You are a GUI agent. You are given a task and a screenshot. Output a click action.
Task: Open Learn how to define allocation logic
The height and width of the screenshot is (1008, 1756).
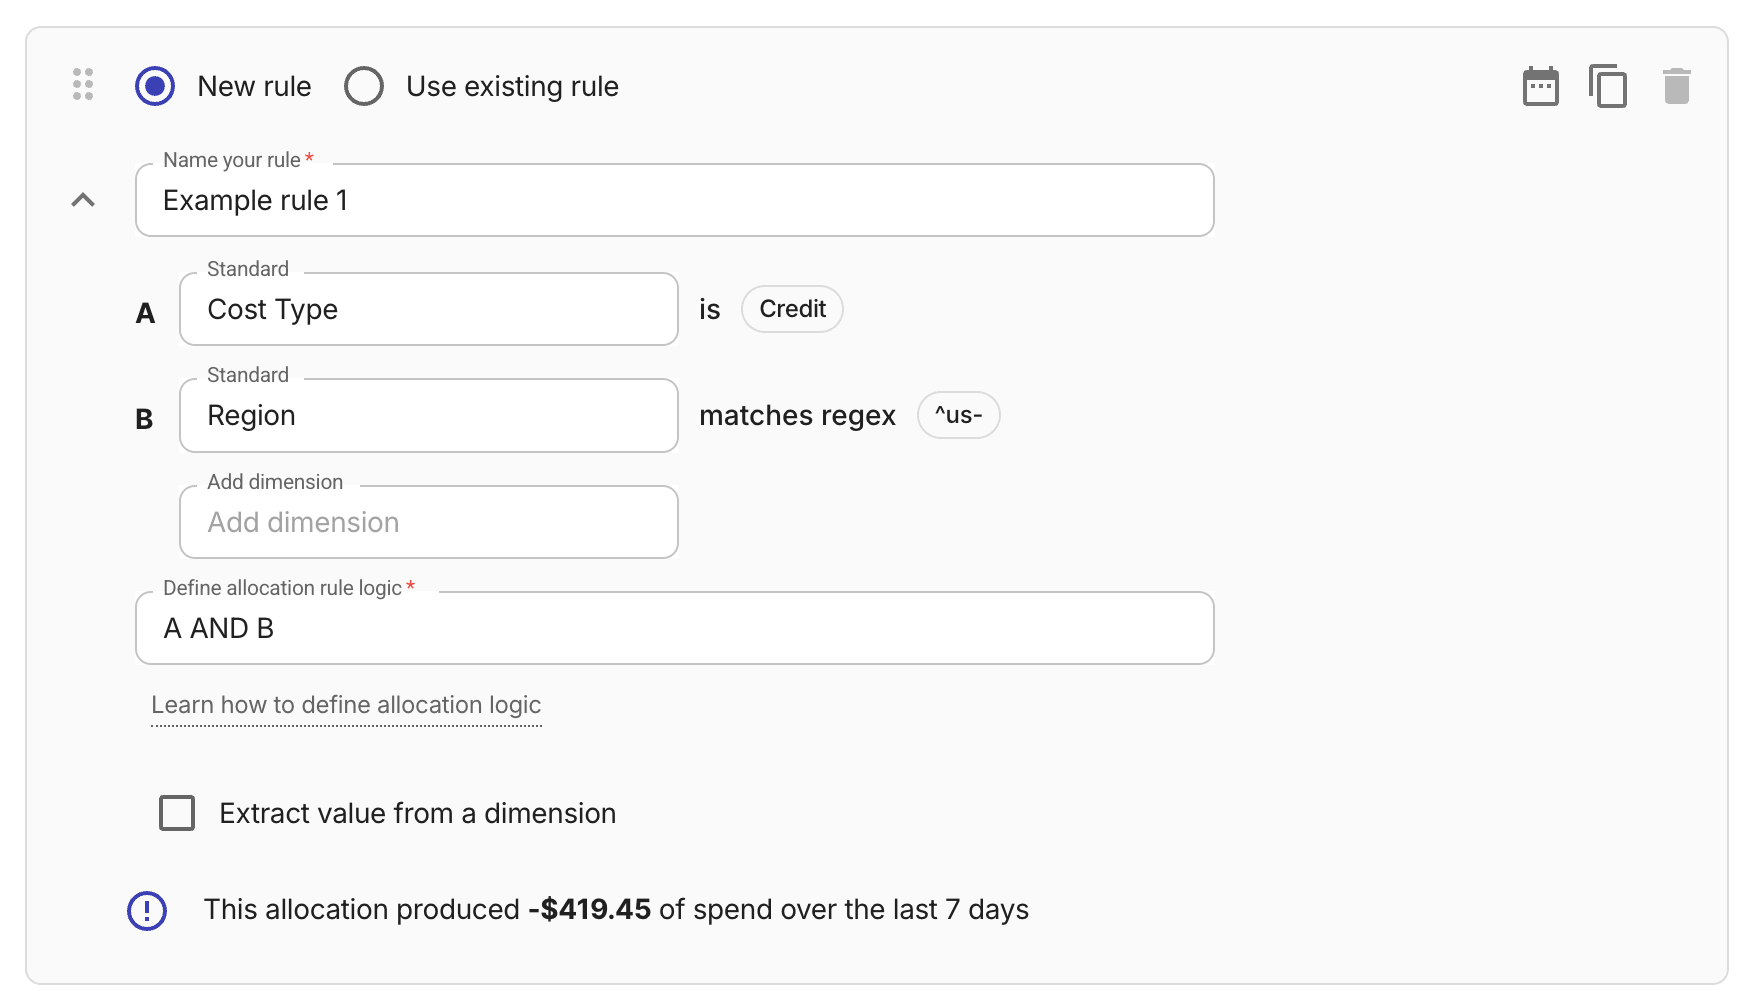click(346, 705)
